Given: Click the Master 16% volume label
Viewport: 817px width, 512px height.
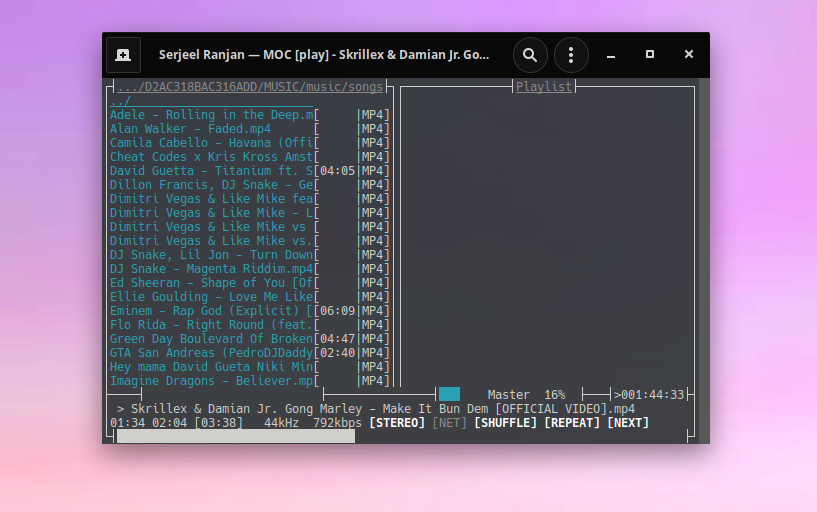Looking at the screenshot, I should pyautogui.click(x=526, y=395).
